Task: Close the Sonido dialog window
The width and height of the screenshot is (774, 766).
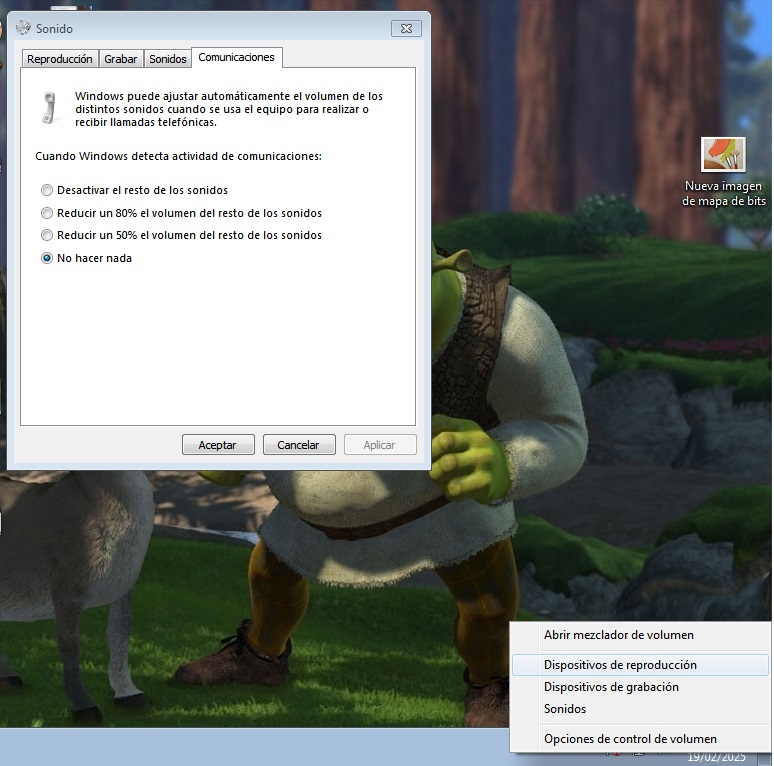Action: coord(406,29)
